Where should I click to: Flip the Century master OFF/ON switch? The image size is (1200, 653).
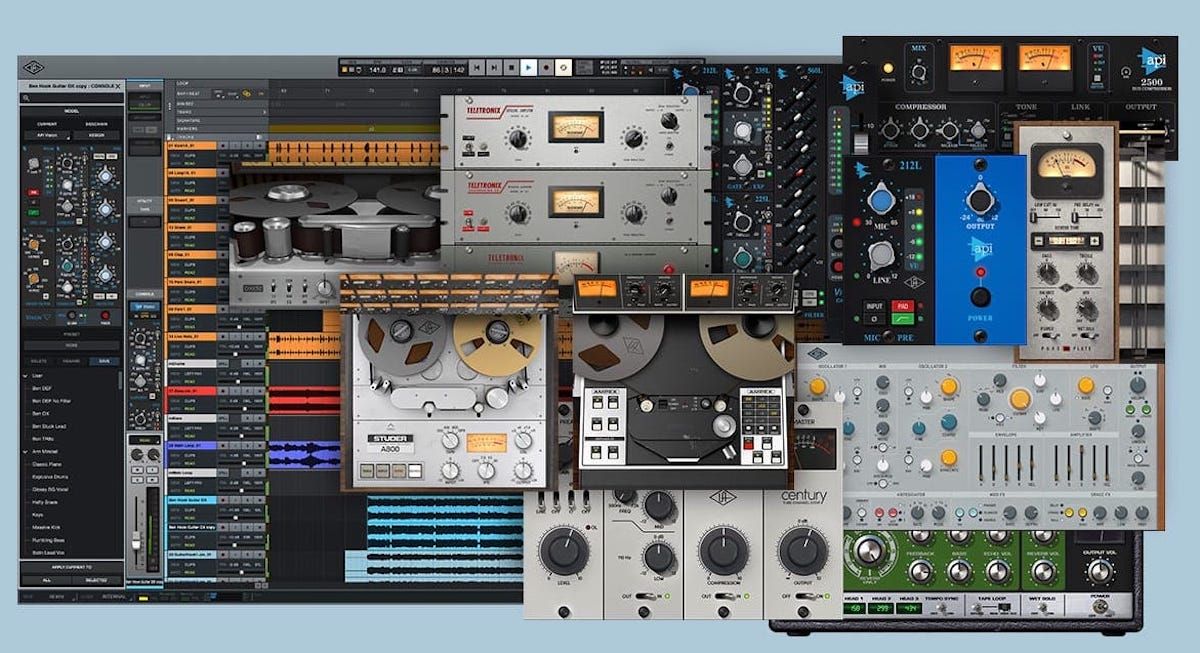804,596
